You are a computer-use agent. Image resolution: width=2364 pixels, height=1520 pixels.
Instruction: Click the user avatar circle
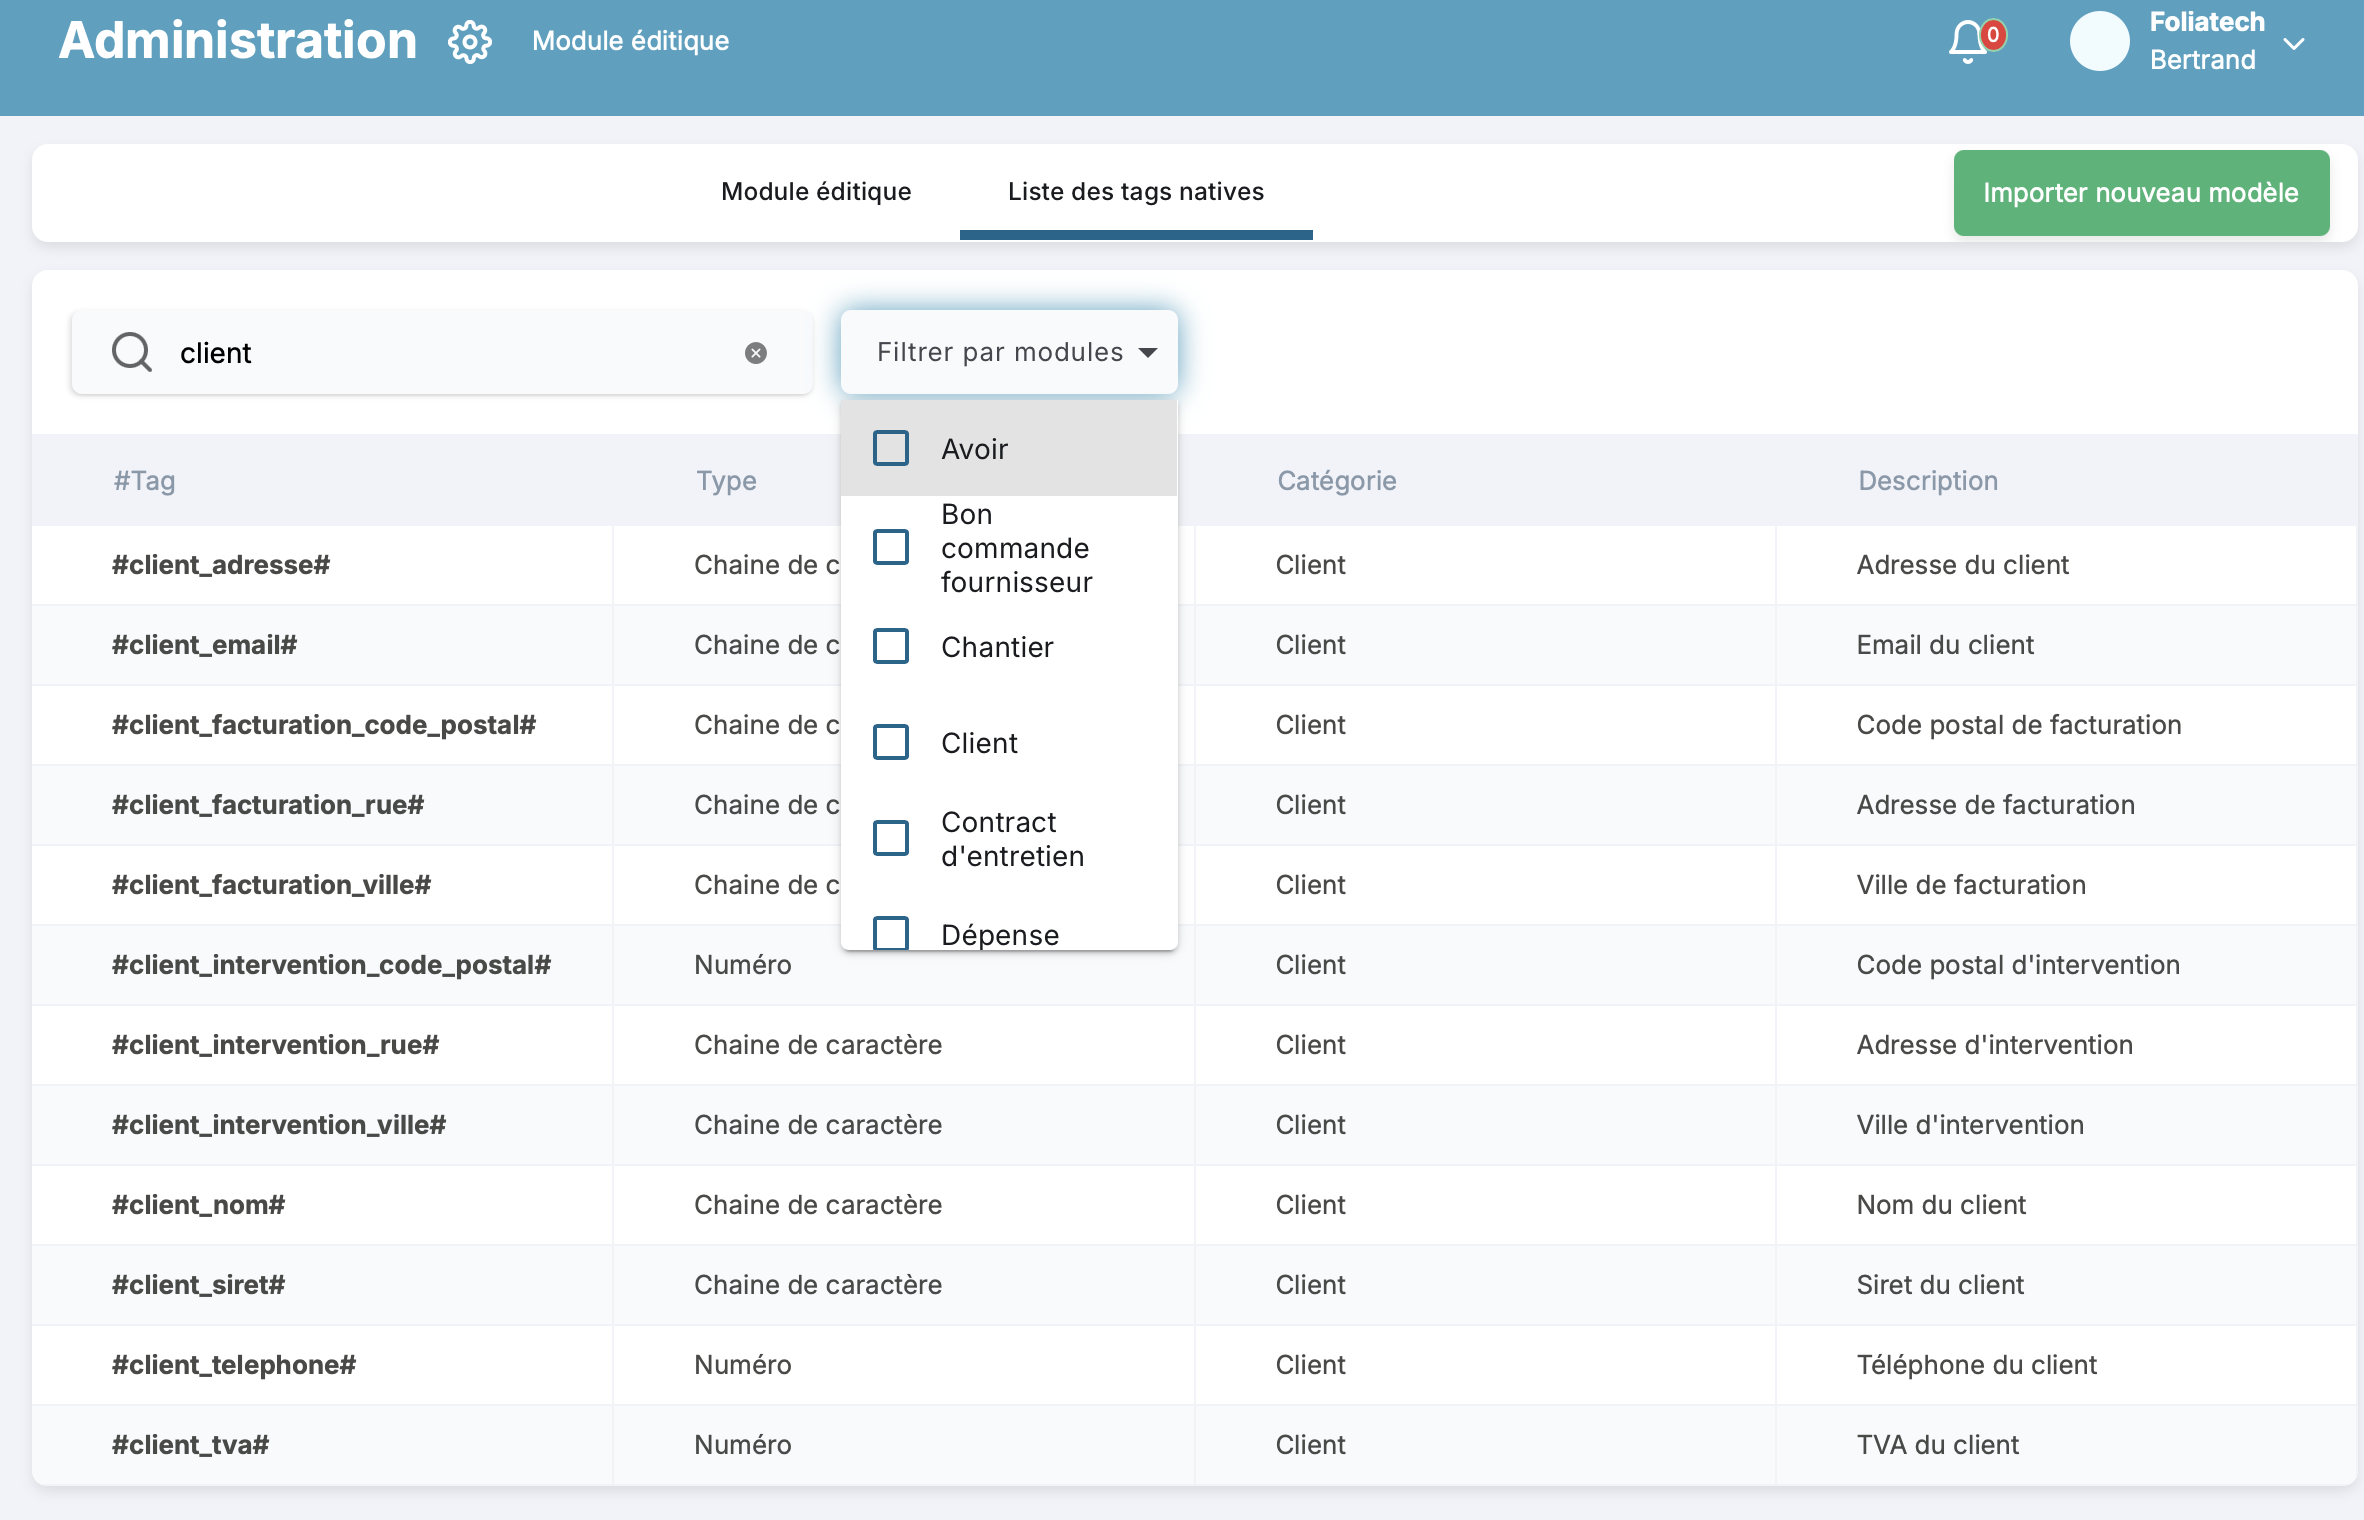click(2099, 42)
